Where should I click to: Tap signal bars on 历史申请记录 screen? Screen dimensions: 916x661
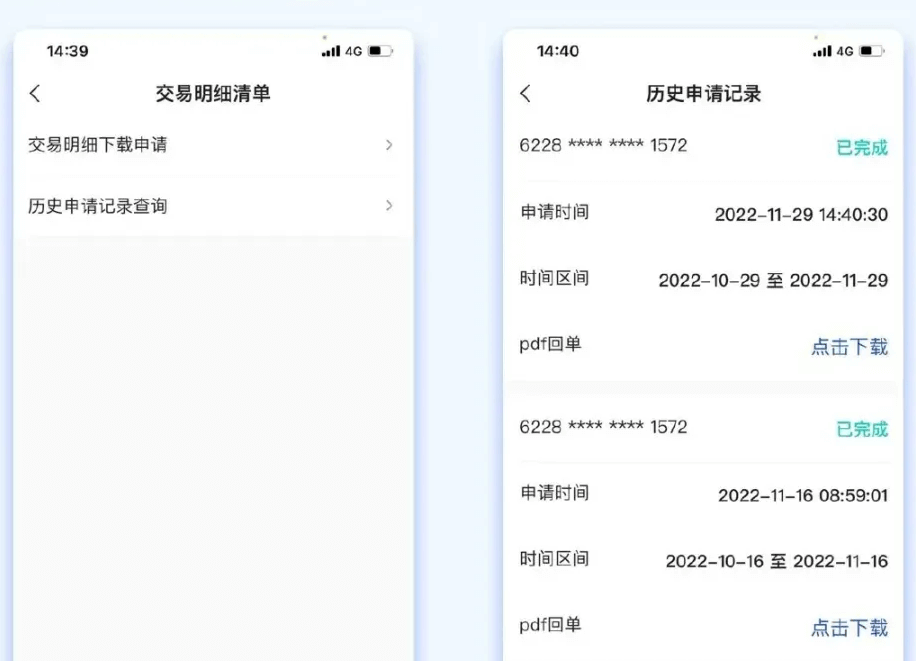pyautogui.click(x=822, y=51)
